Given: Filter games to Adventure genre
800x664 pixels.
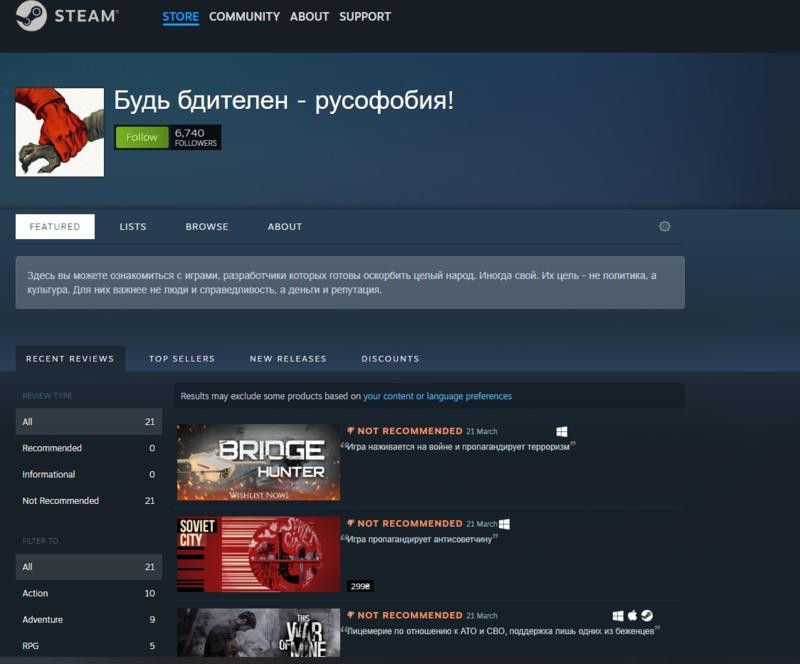Looking at the screenshot, I should click(x=89, y=620).
